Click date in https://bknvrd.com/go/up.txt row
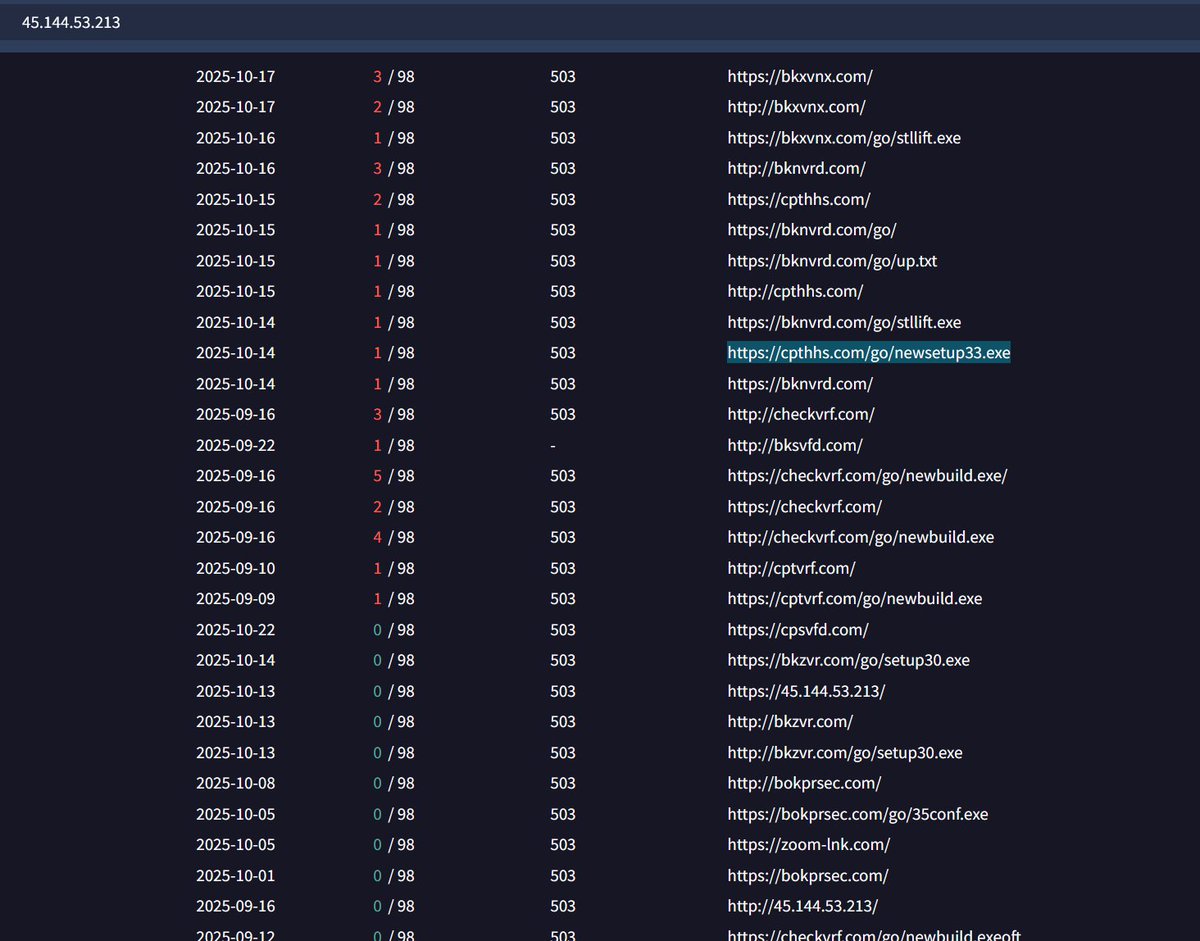 tap(236, 261)
